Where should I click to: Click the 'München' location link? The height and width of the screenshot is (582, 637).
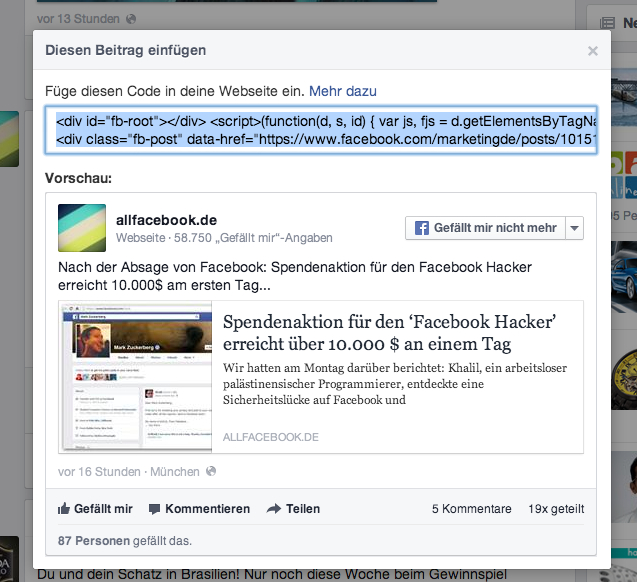(x=175, y=472)
